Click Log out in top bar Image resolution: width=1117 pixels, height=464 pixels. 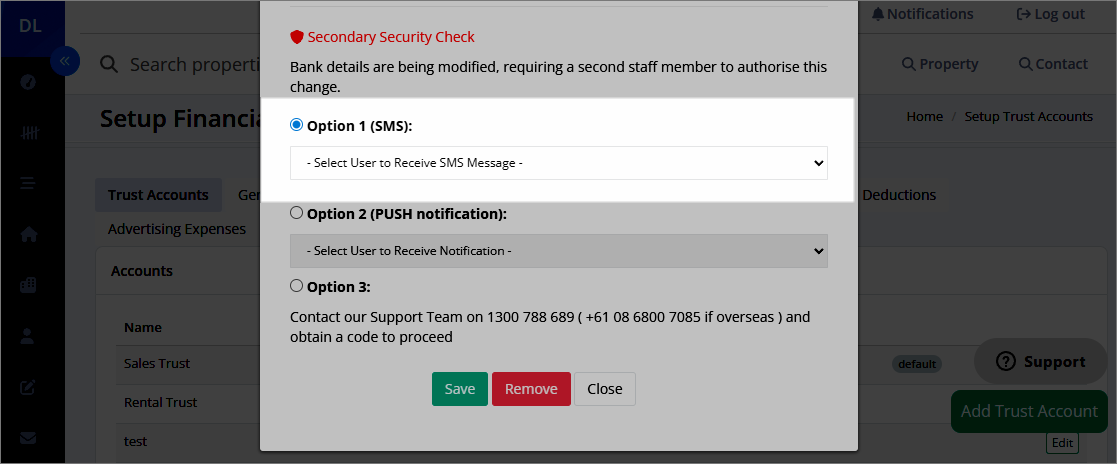(x=1051, y=14)
